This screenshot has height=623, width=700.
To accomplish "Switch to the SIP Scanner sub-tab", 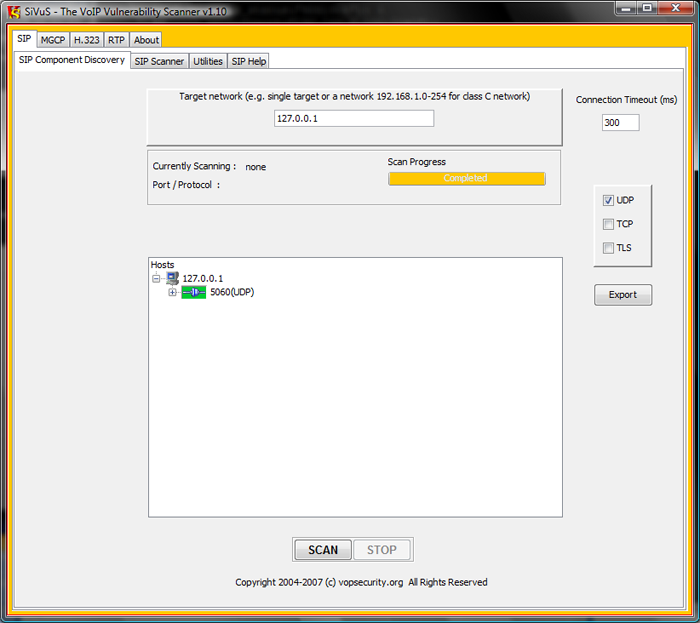I will (x=159, y=61).
